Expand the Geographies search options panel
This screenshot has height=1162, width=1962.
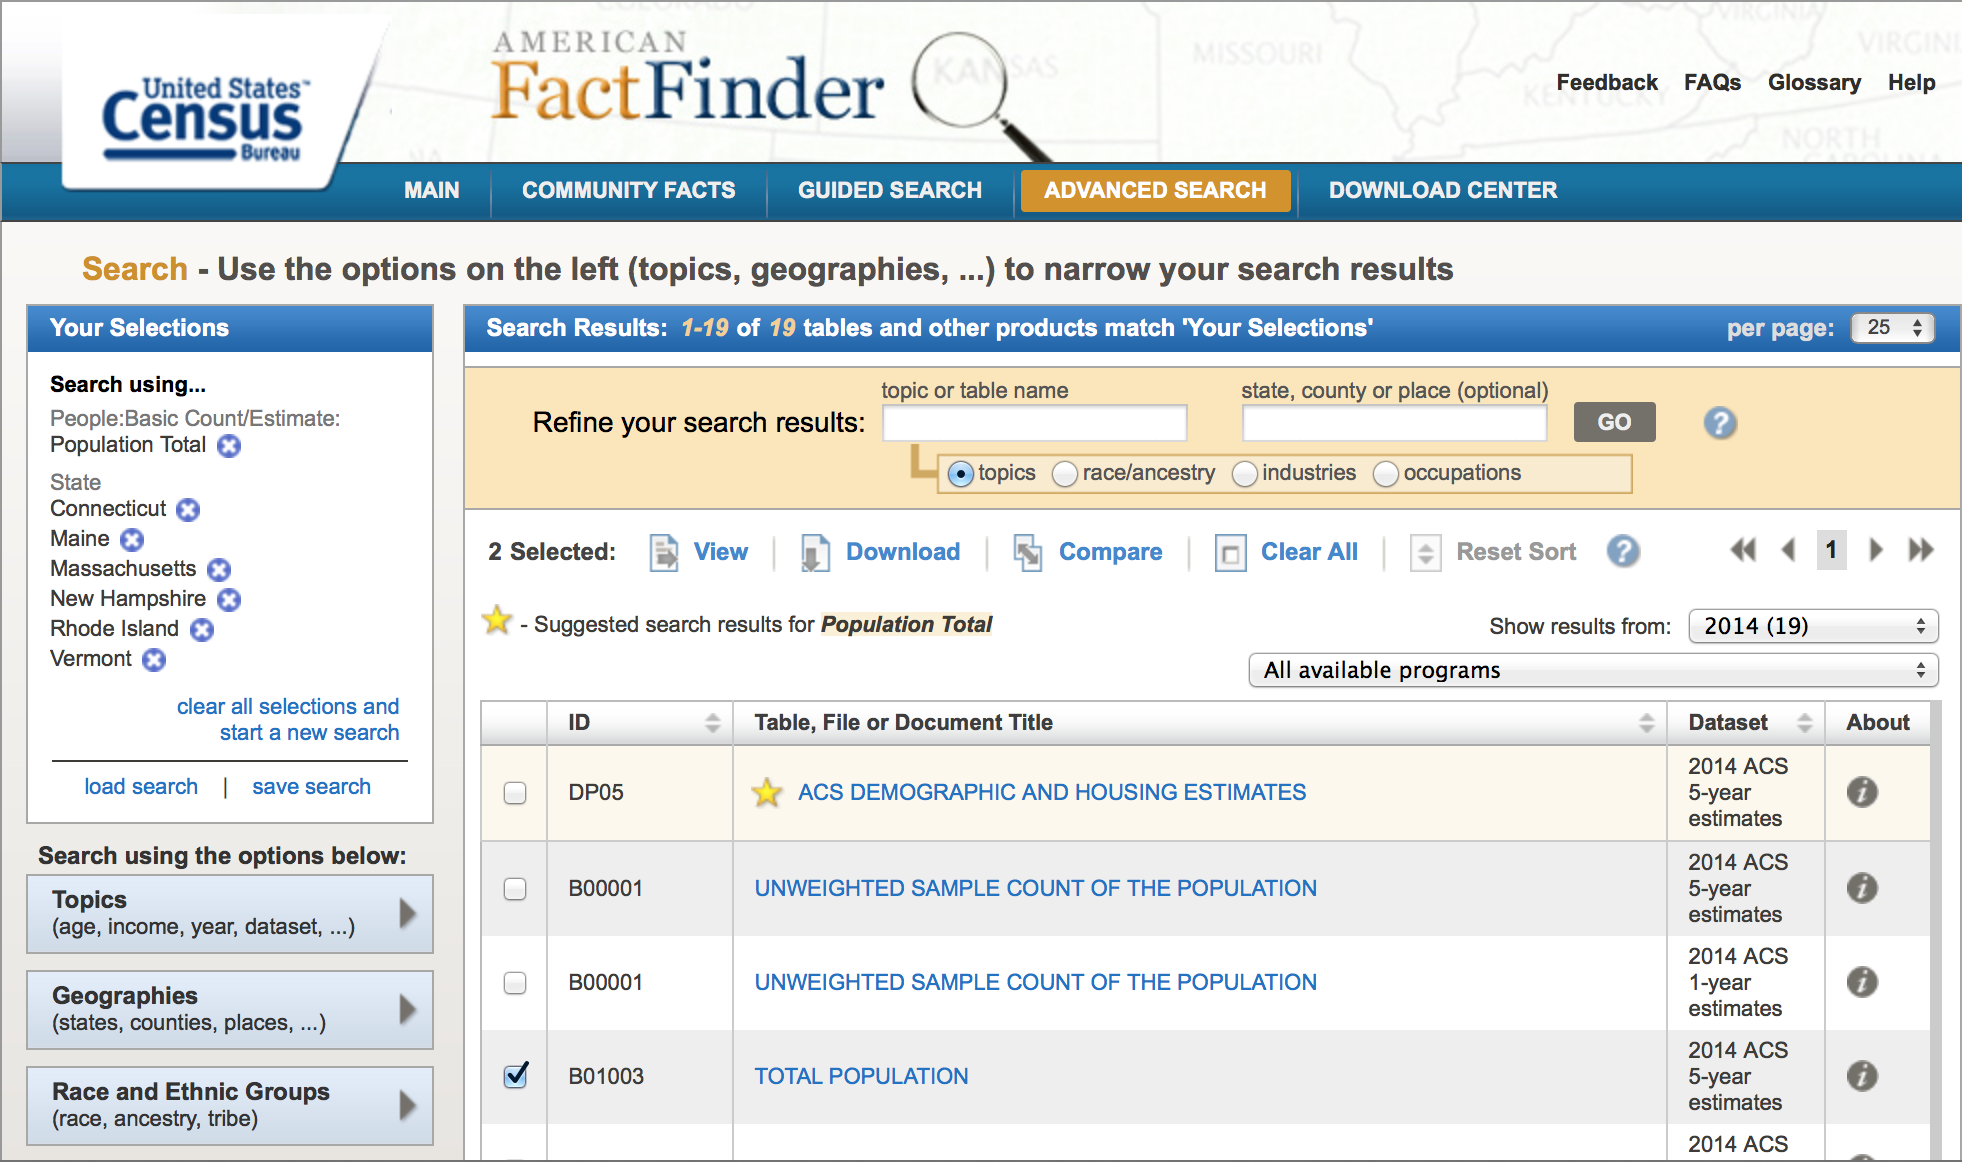click(x=230, y=1009)
